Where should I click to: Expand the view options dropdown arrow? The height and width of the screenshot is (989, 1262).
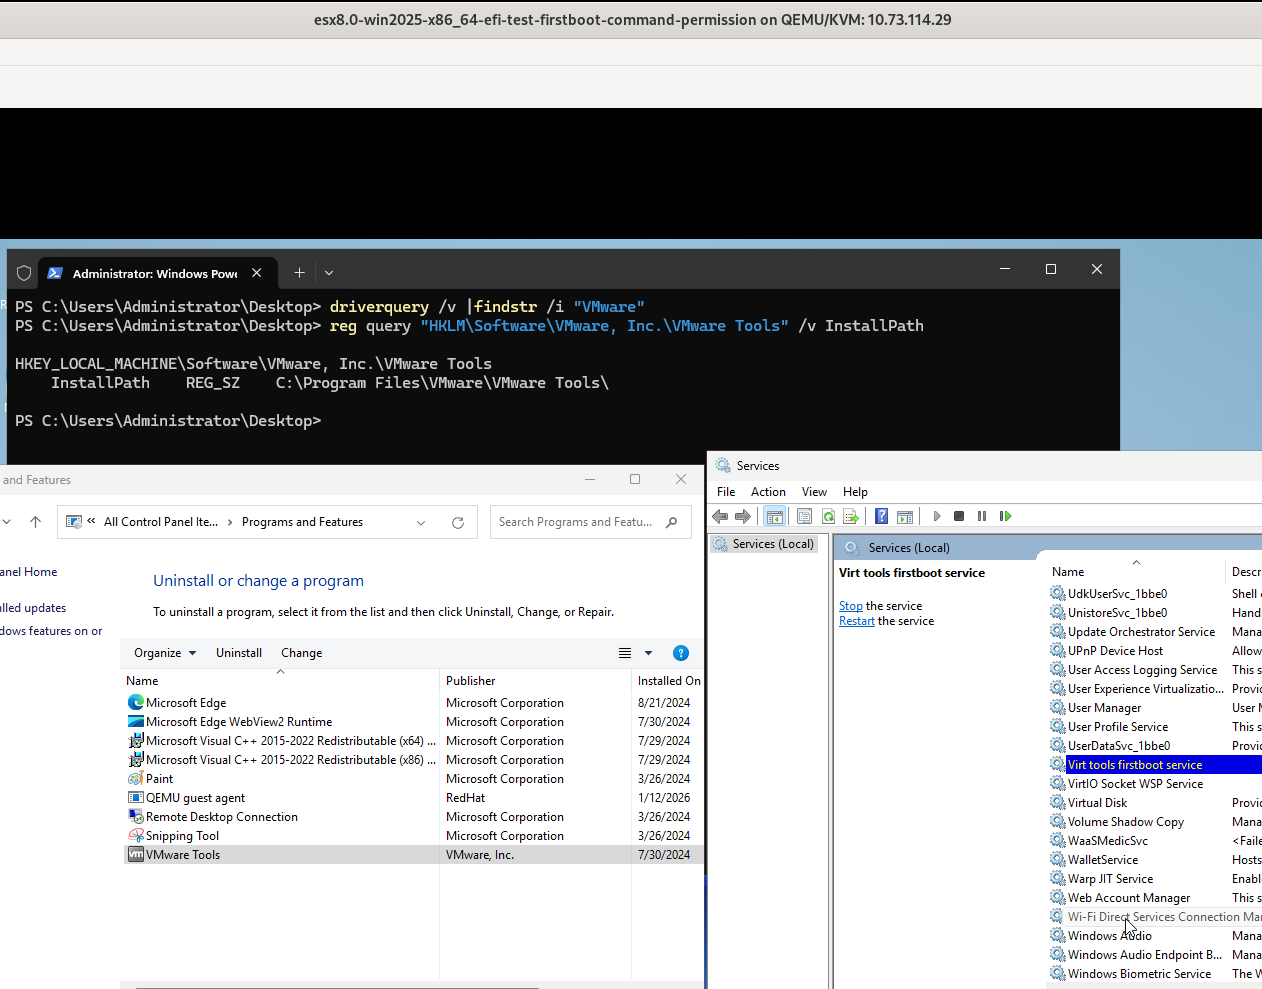pos(648,653)
